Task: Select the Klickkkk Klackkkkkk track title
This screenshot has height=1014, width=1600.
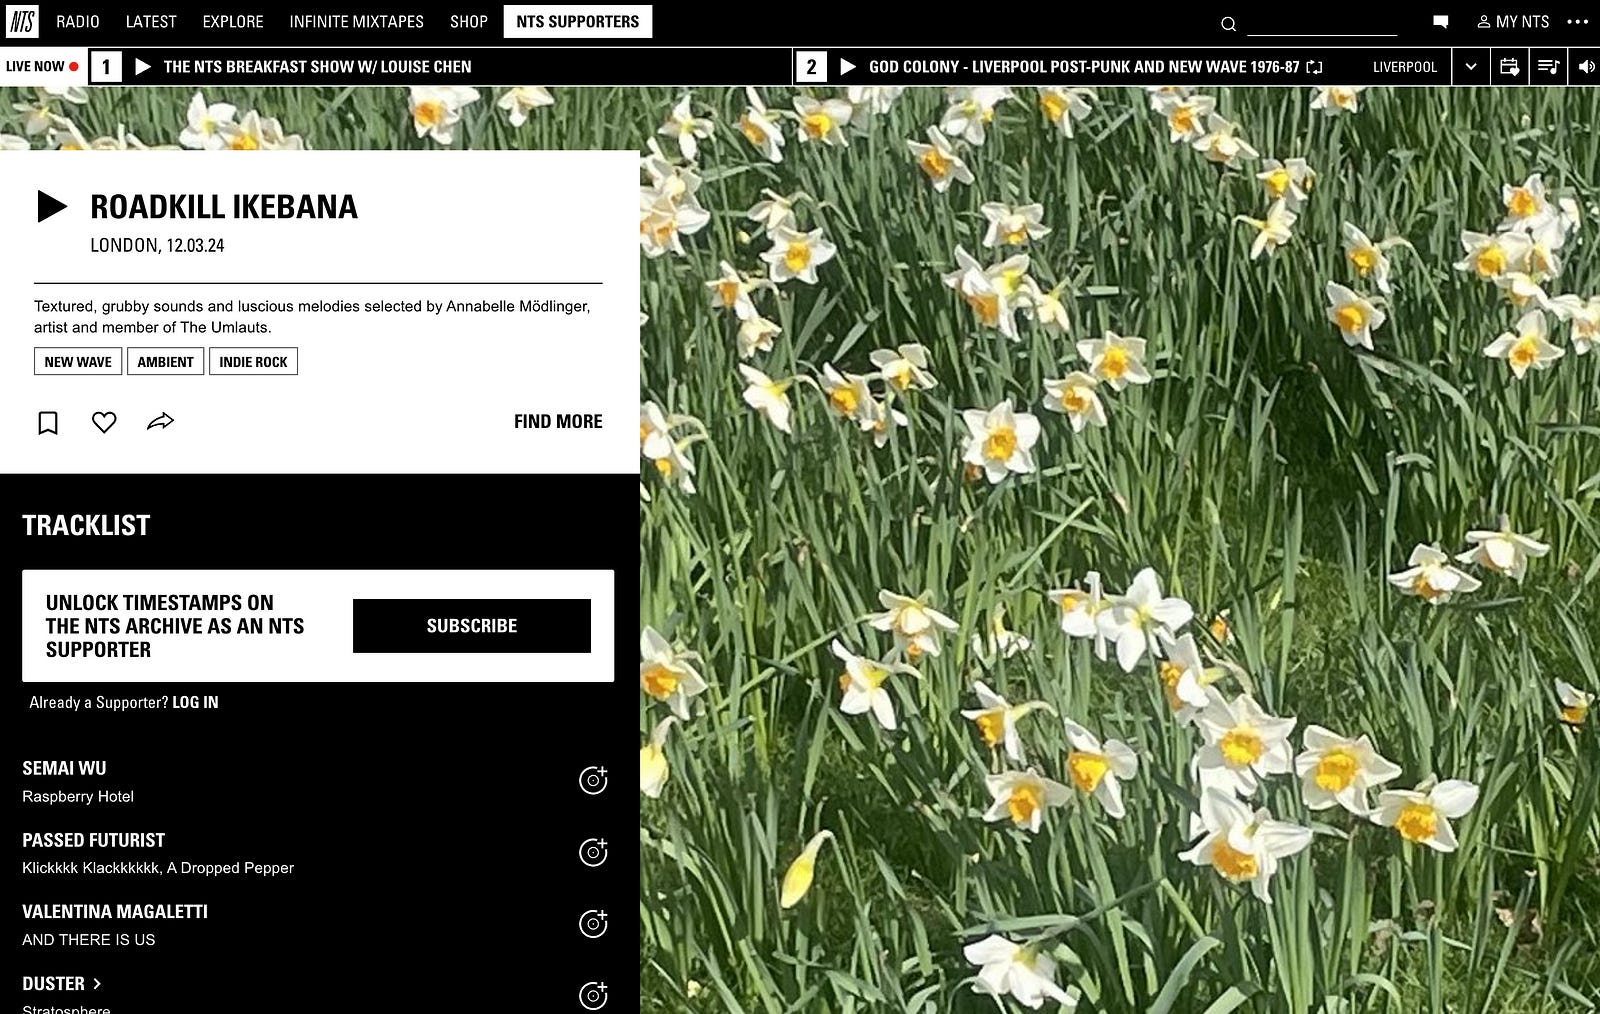Action: tap(158, 868)
